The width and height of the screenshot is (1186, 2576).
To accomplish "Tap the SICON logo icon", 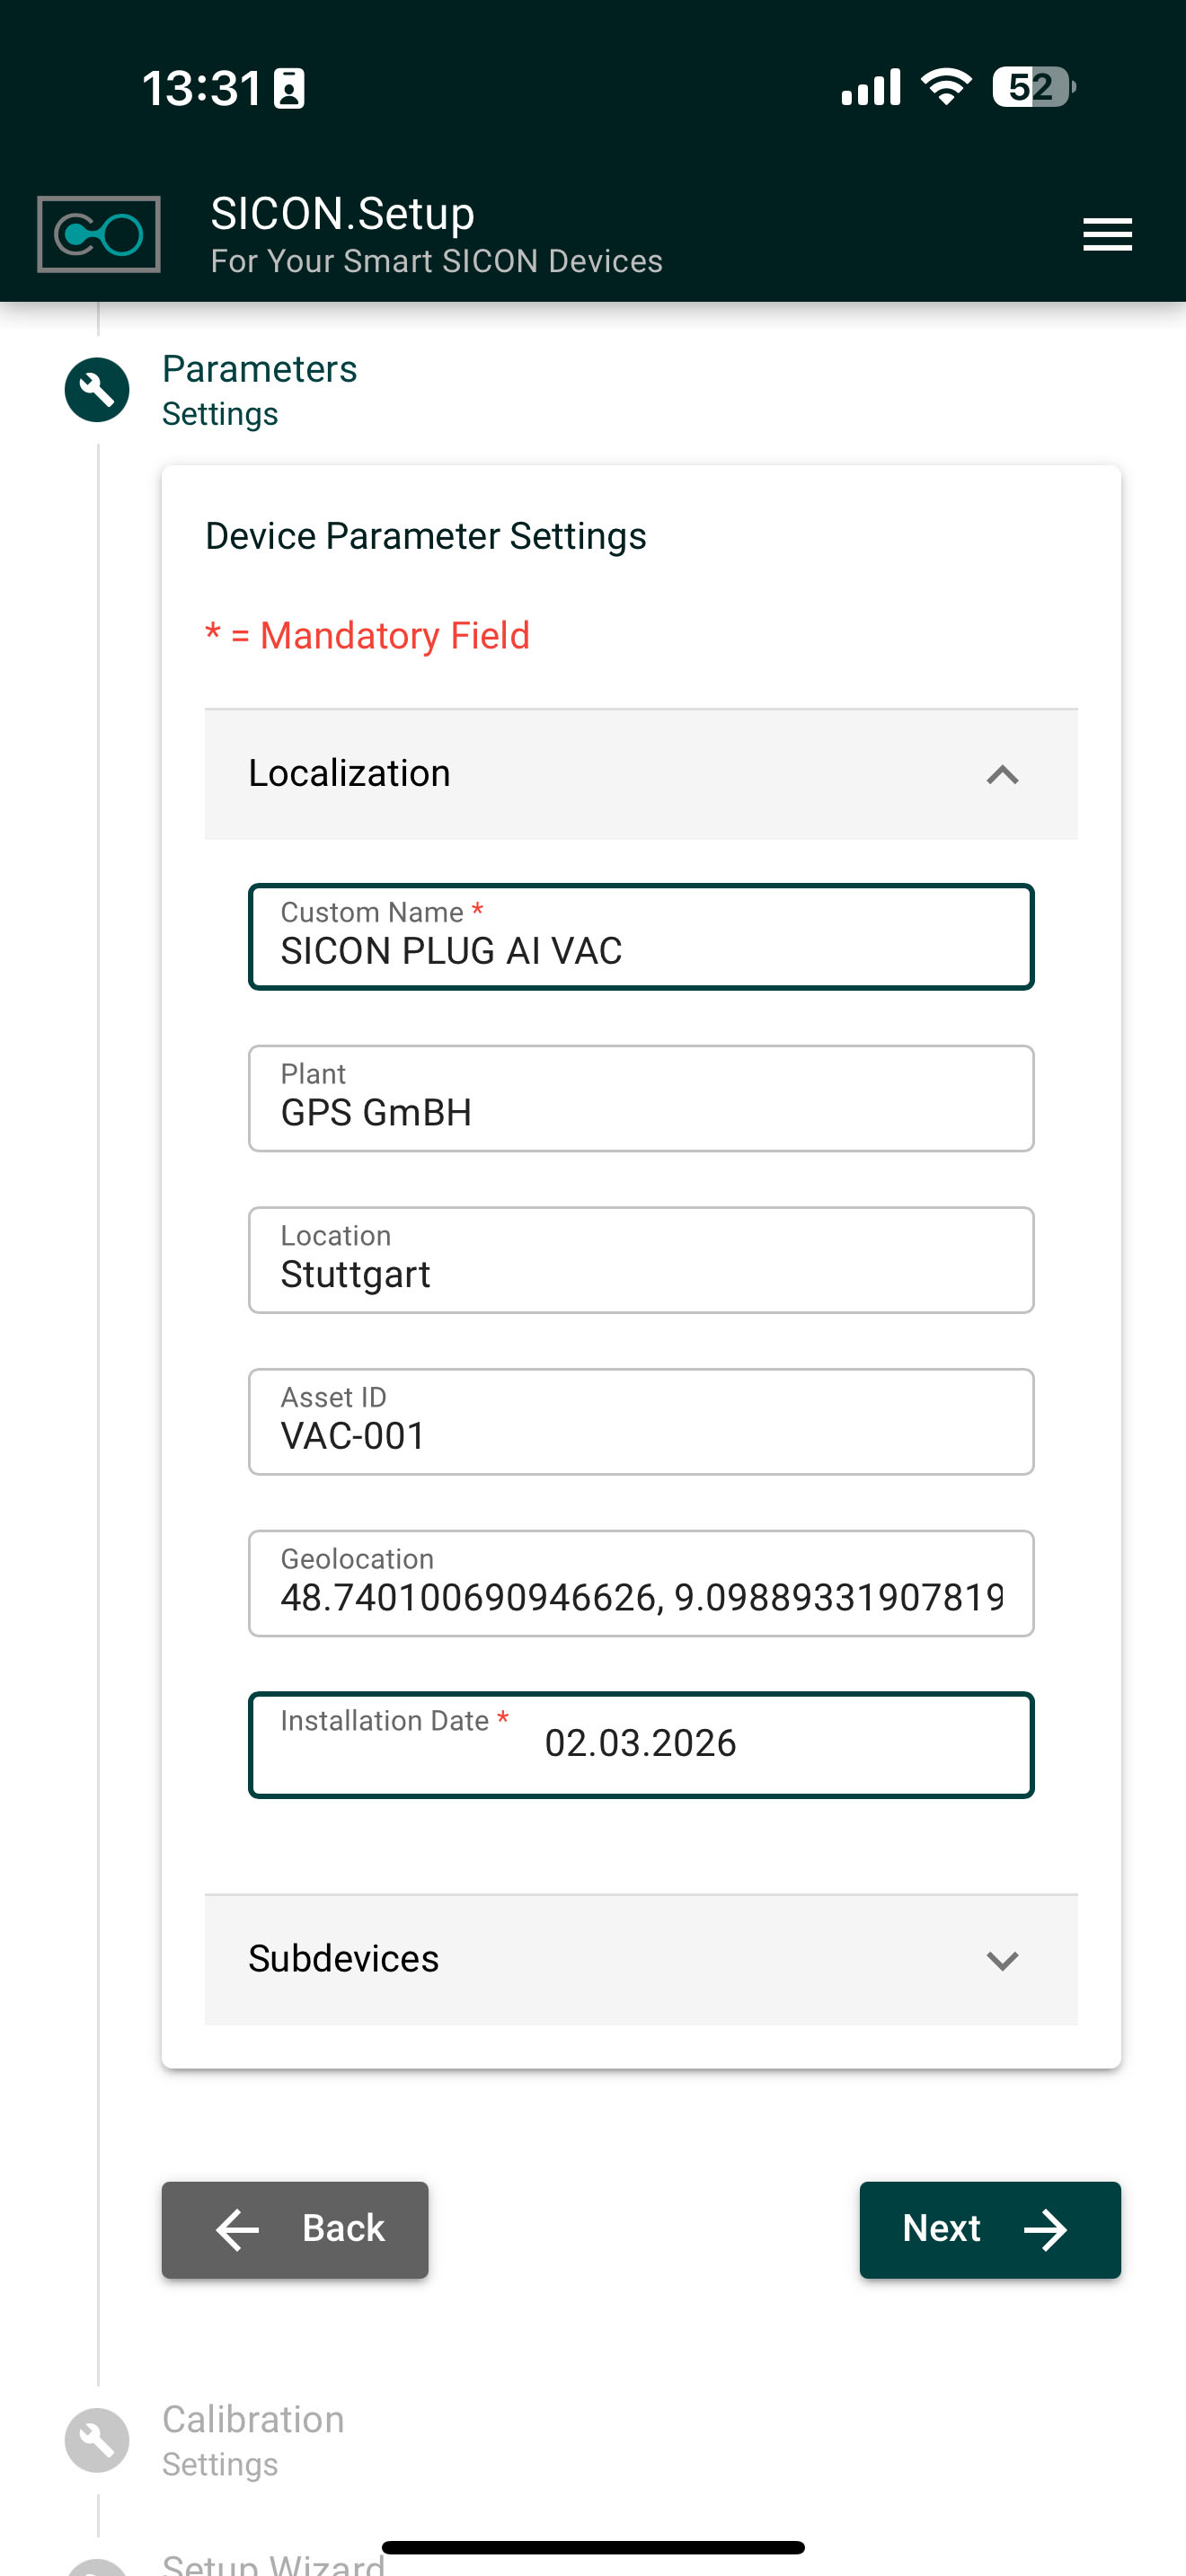I will [x=99, y=235].
